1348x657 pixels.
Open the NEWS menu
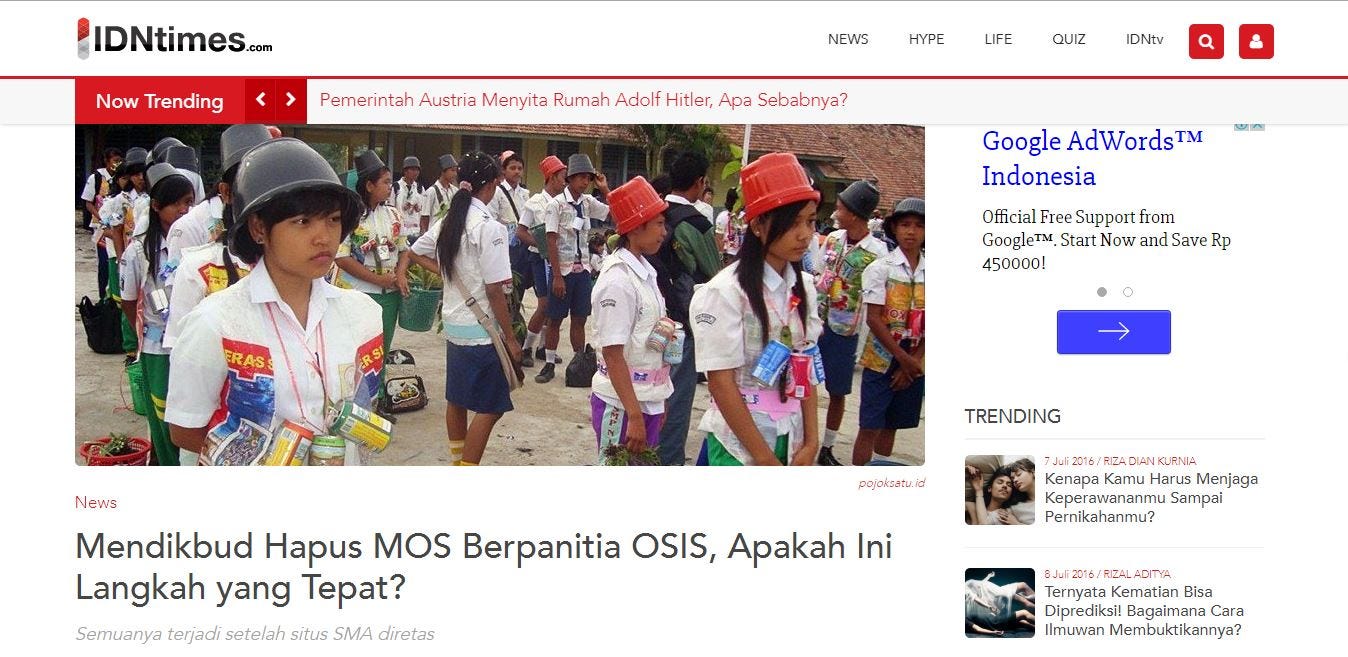pos(848,40)
